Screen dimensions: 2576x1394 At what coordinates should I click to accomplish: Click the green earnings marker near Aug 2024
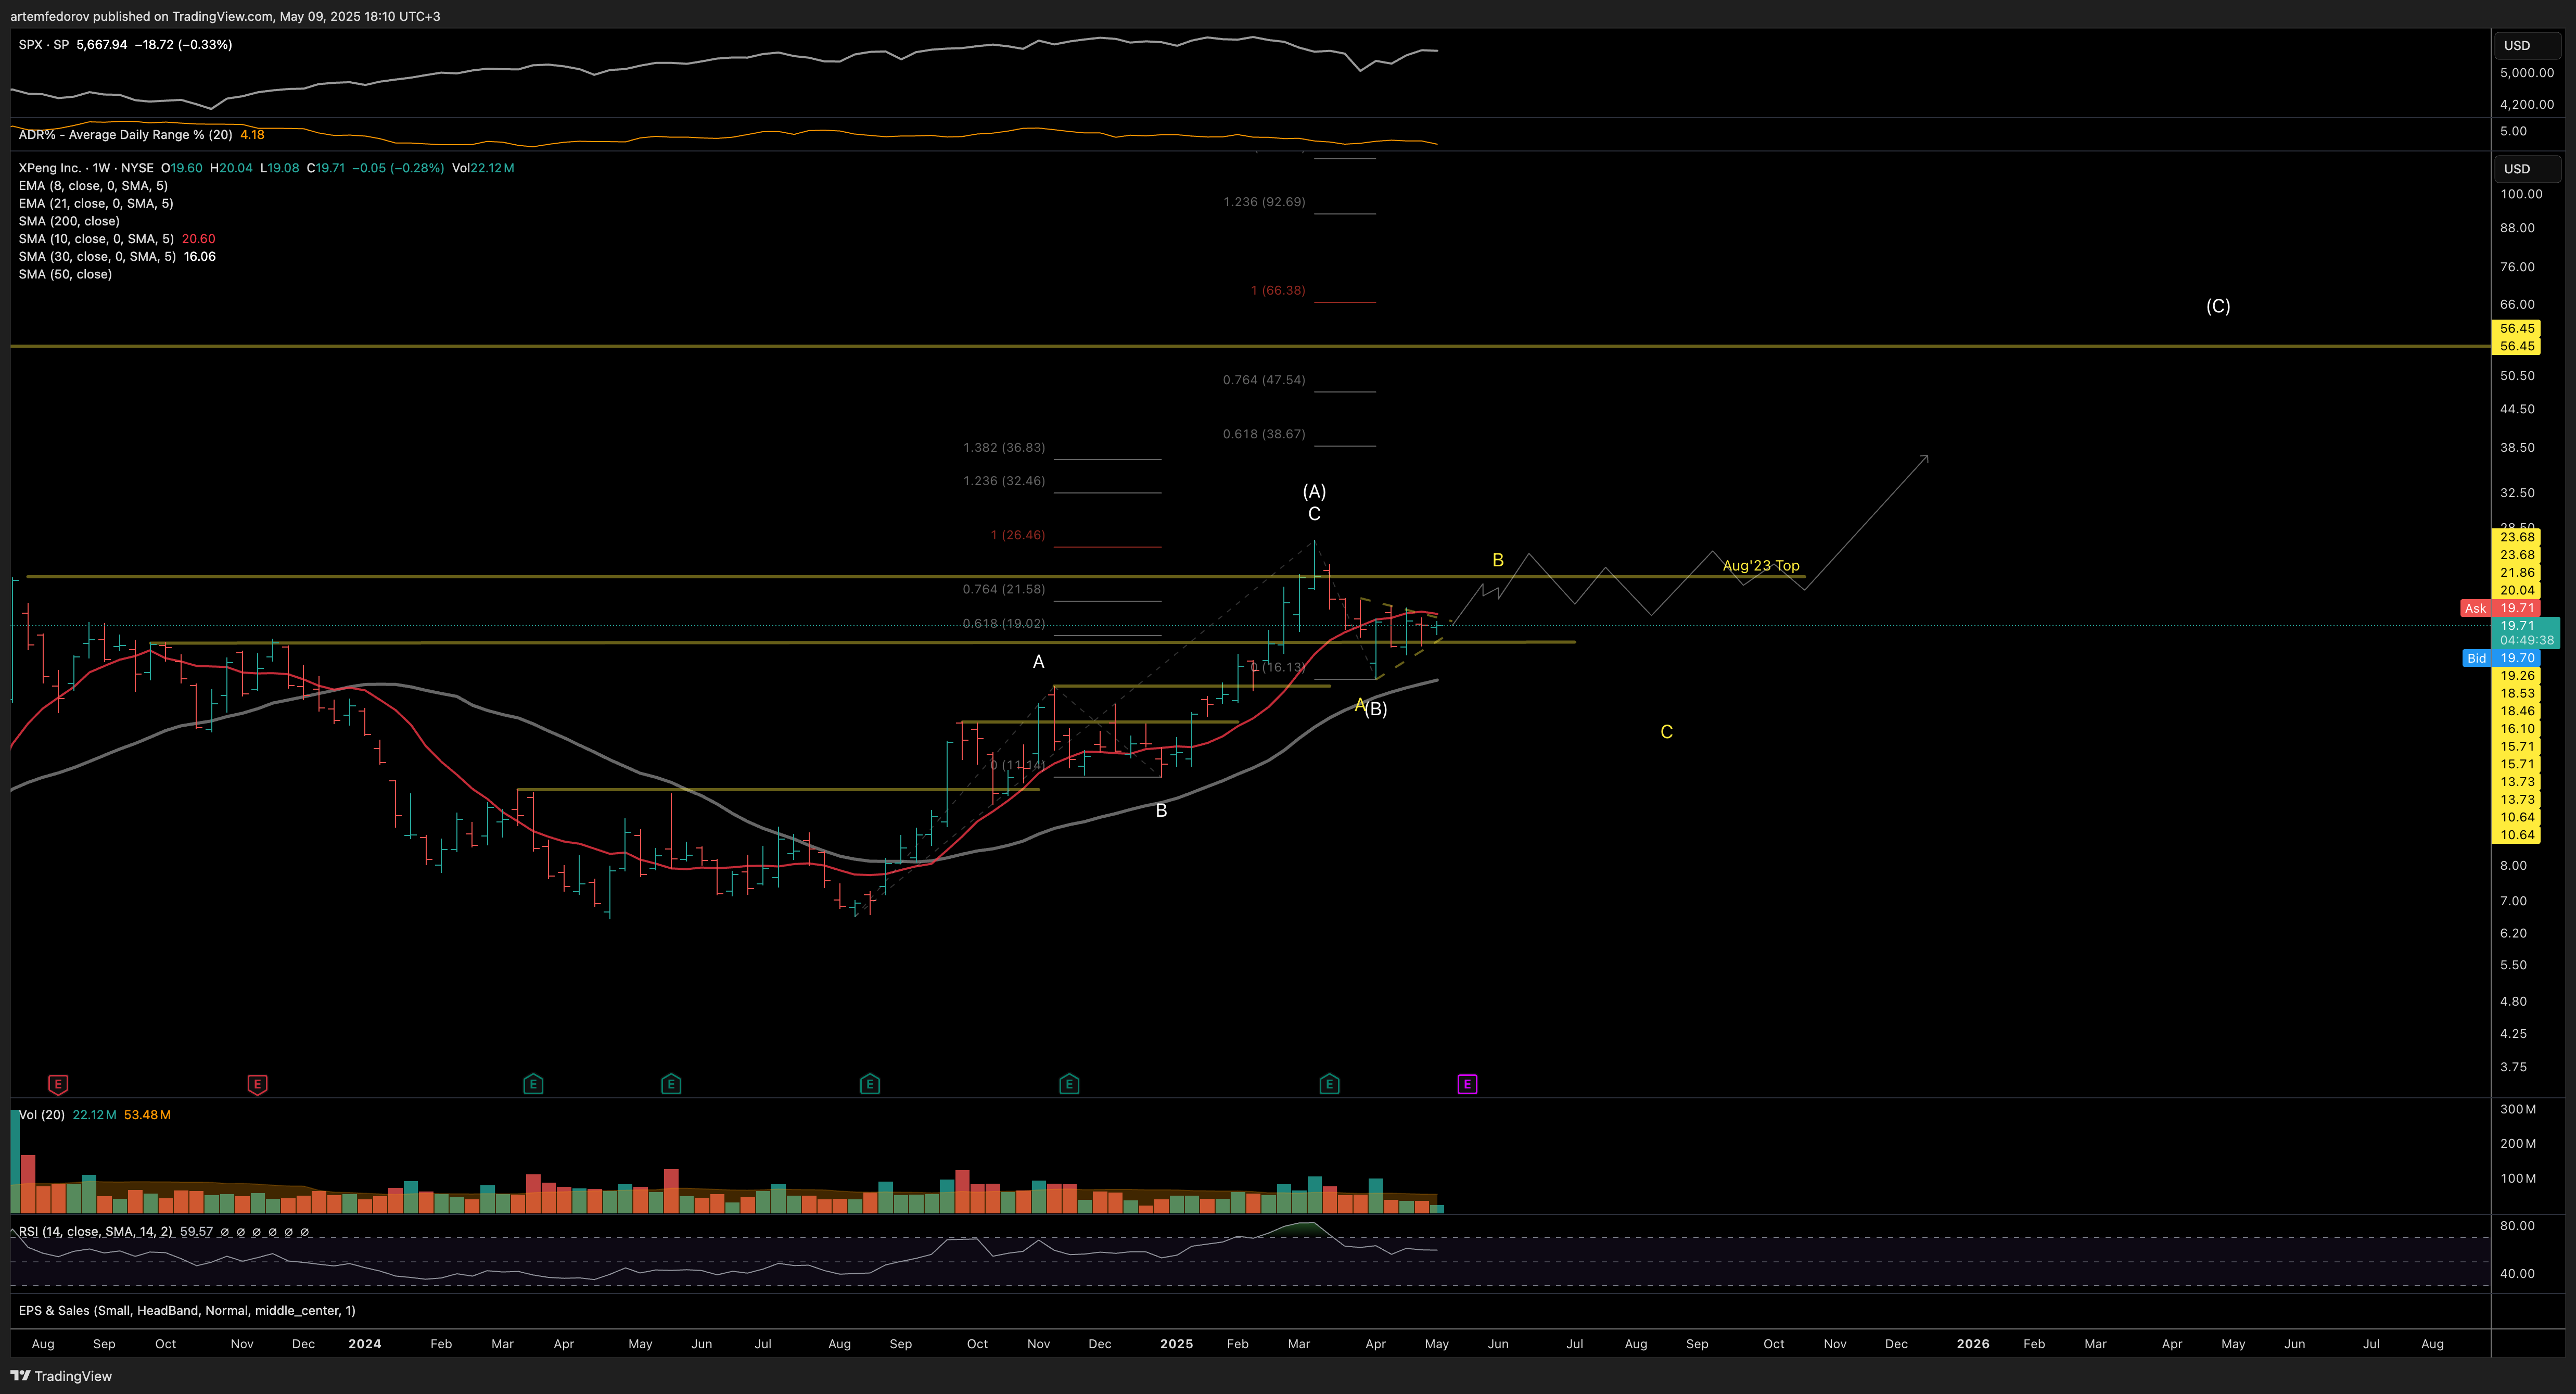(x=870, y=1084)
